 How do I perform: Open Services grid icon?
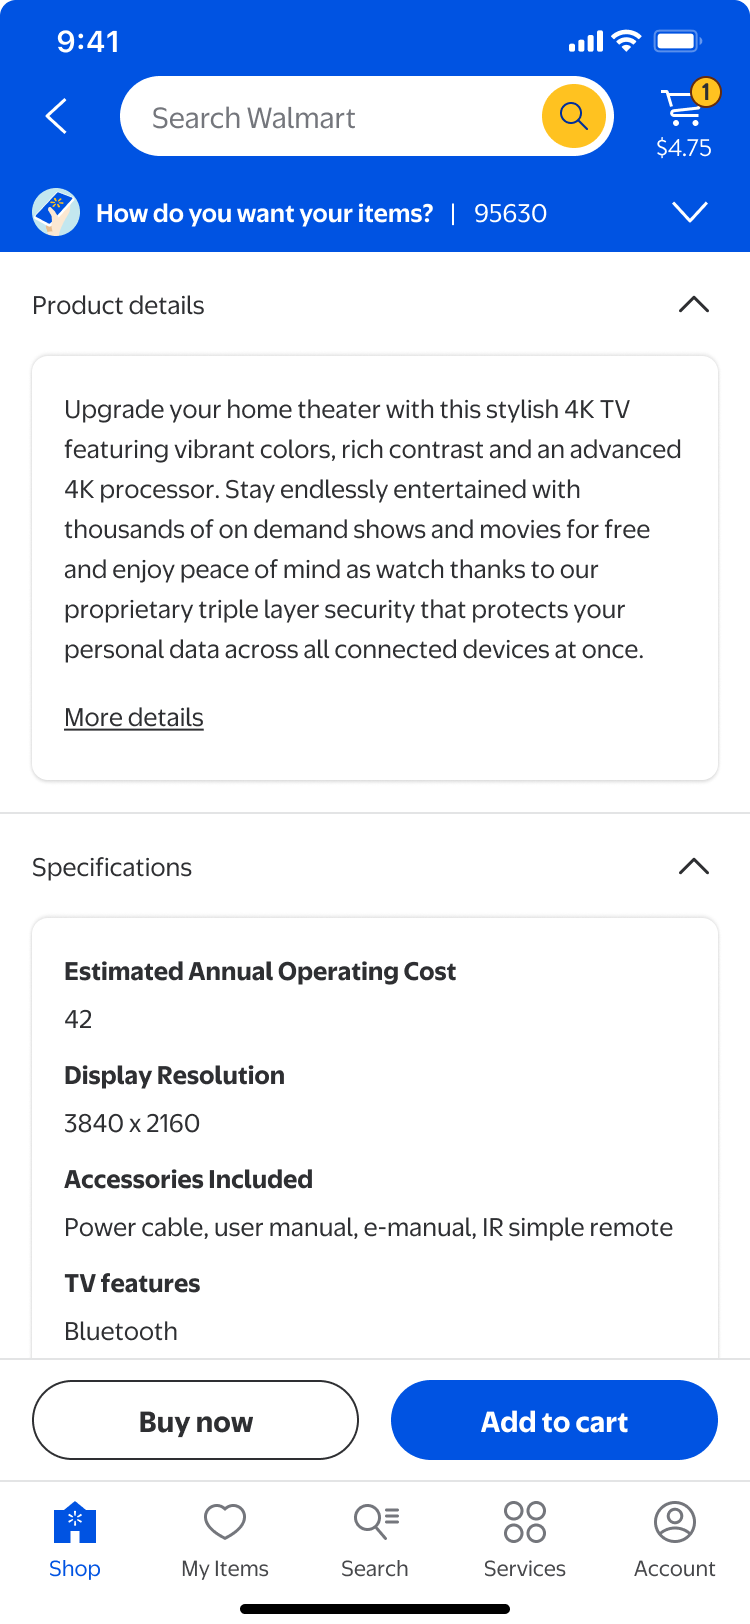point(525,1522)
